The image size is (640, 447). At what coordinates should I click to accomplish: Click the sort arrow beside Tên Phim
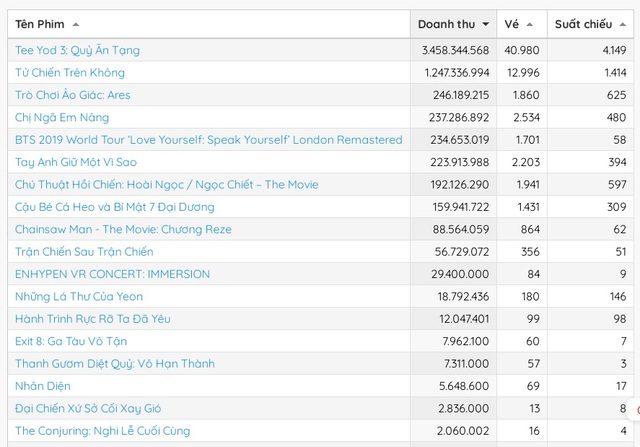point(77,24)
